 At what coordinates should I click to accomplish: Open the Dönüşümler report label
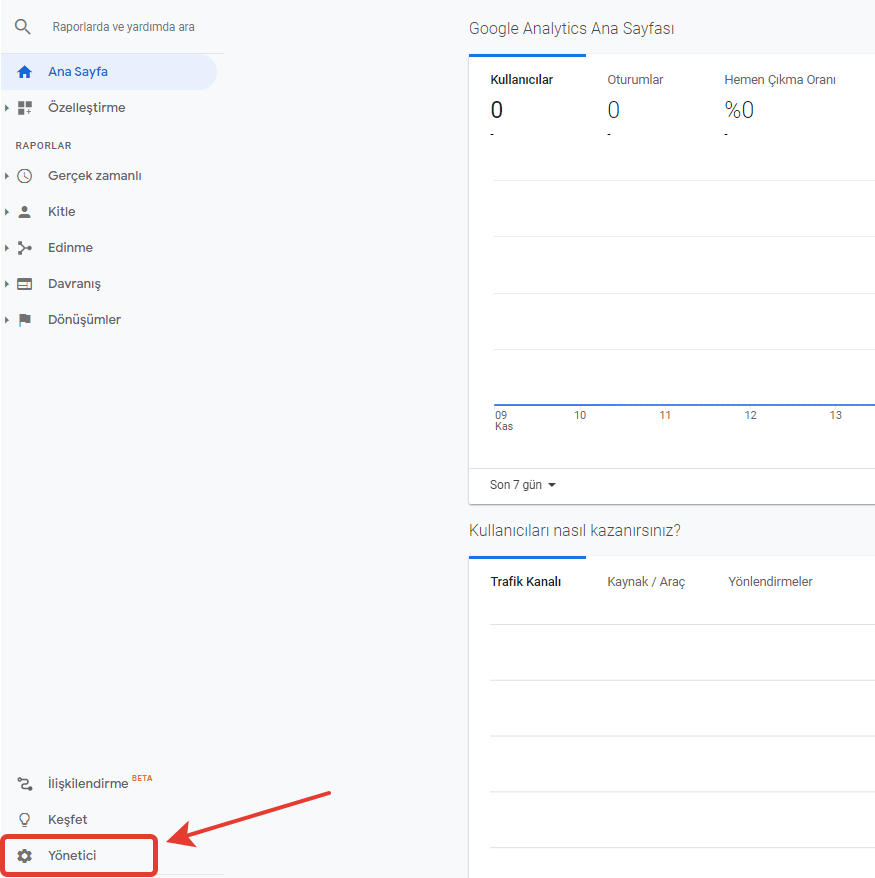click(x=85, y=320)
